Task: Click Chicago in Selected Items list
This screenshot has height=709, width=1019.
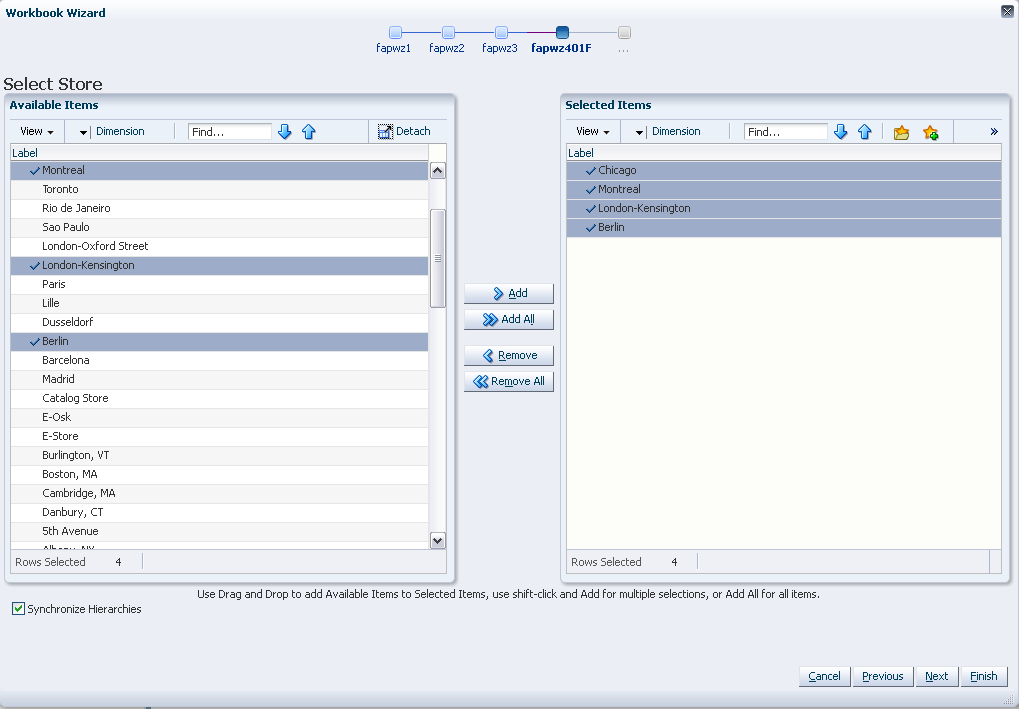Action: (x=784, y=170)
